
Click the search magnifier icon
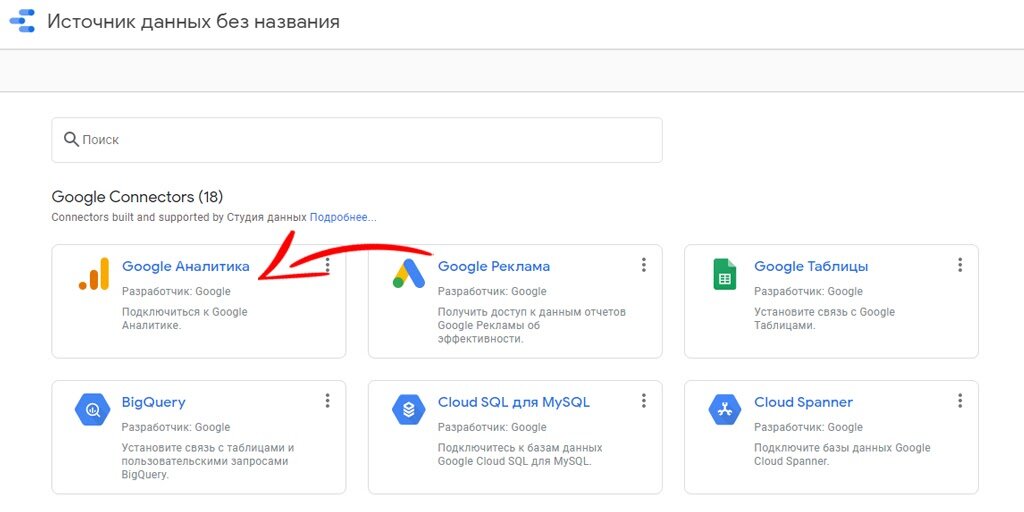tap(71, 139)
